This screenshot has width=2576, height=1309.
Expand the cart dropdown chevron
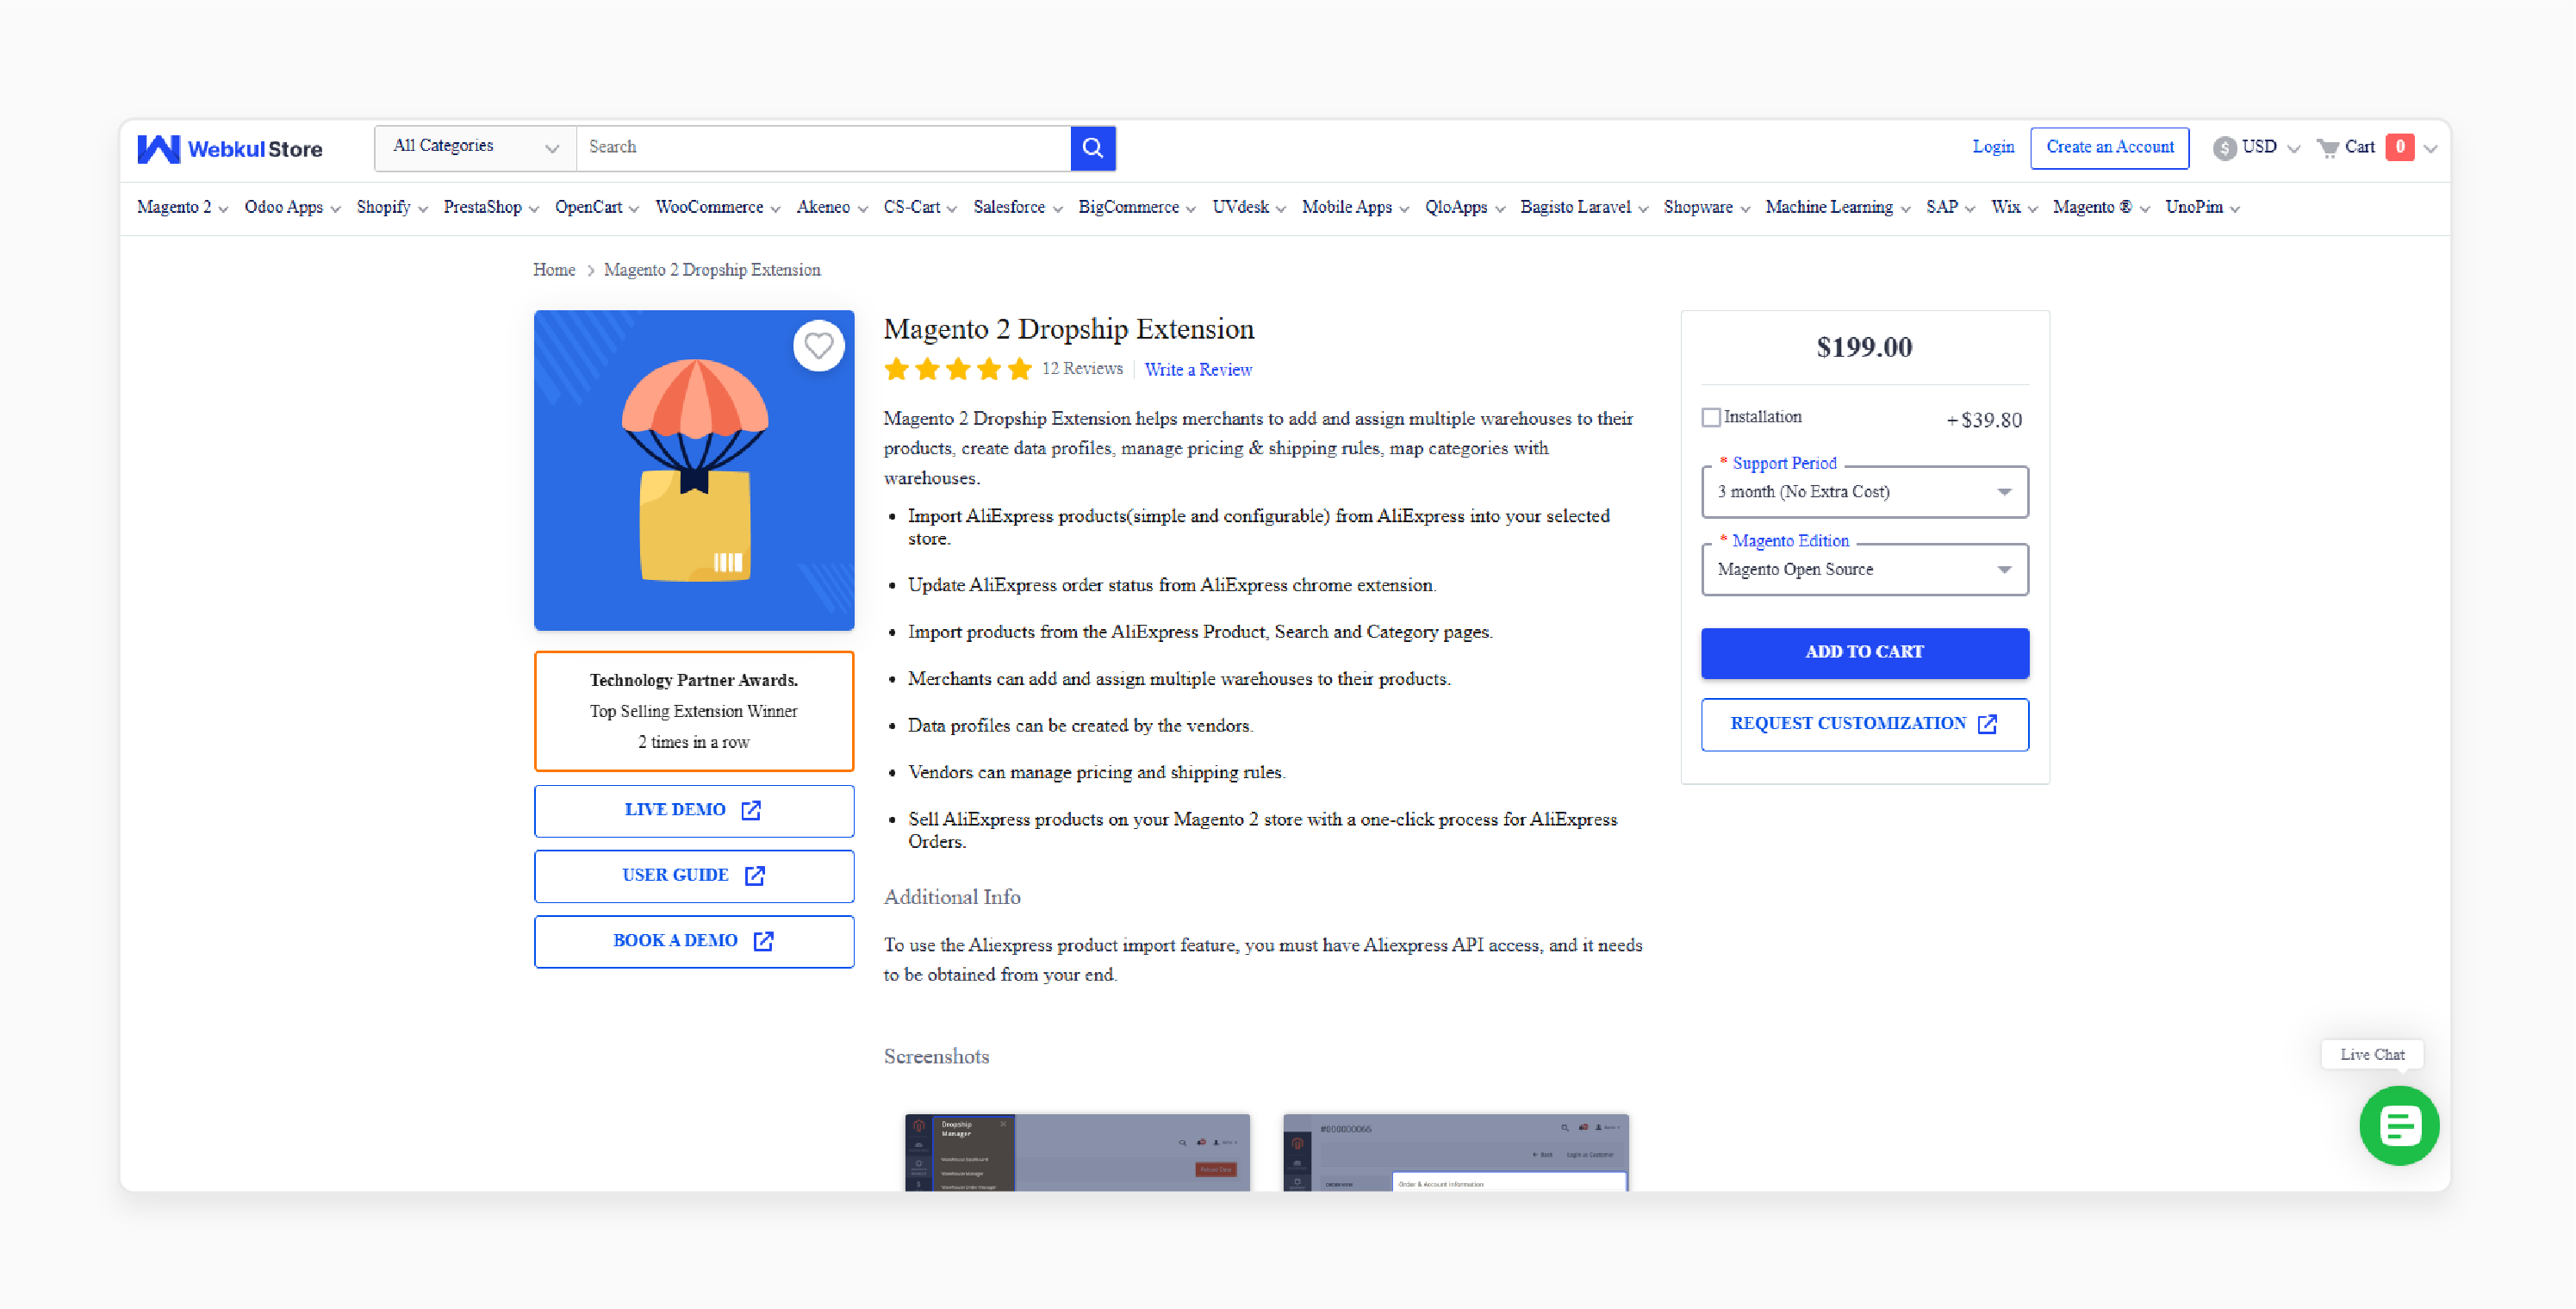click(x=2431, y=149)
